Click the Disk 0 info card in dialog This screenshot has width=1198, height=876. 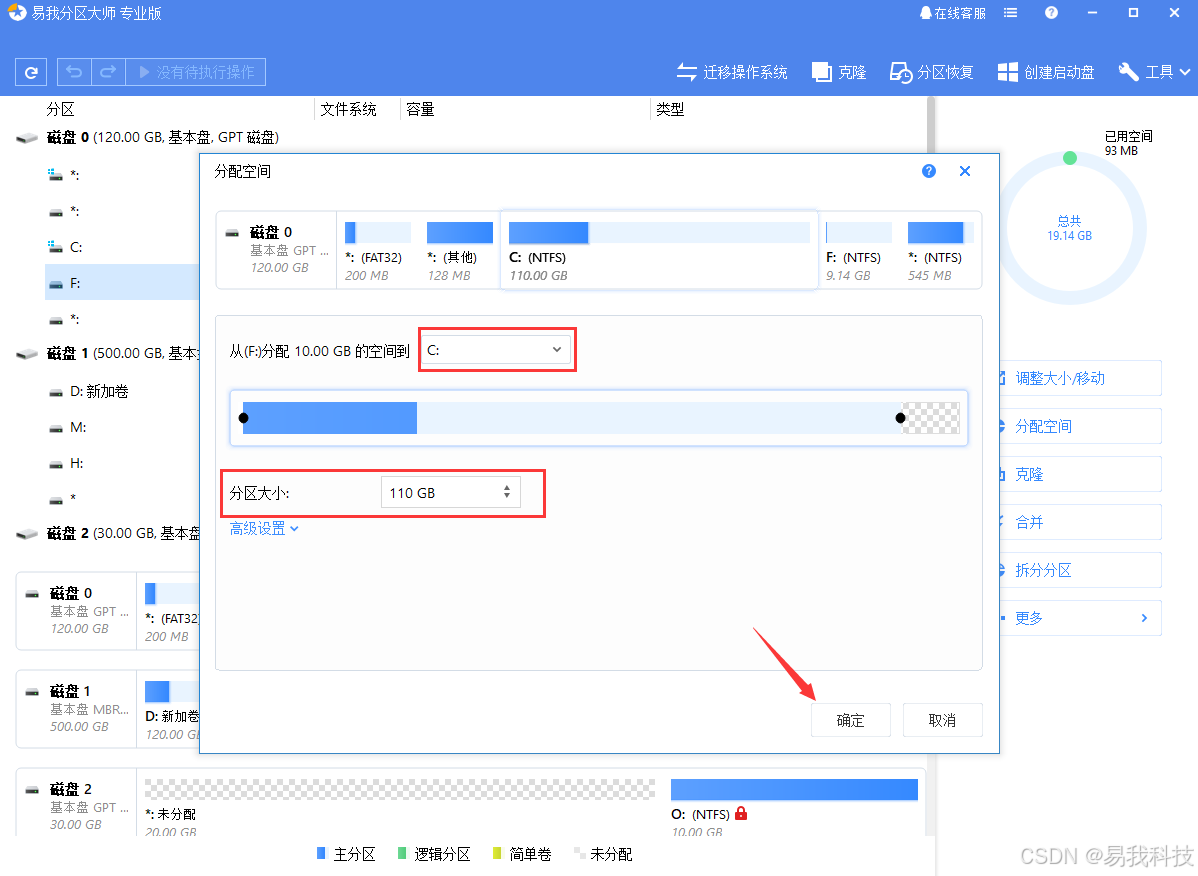point(277,251)
